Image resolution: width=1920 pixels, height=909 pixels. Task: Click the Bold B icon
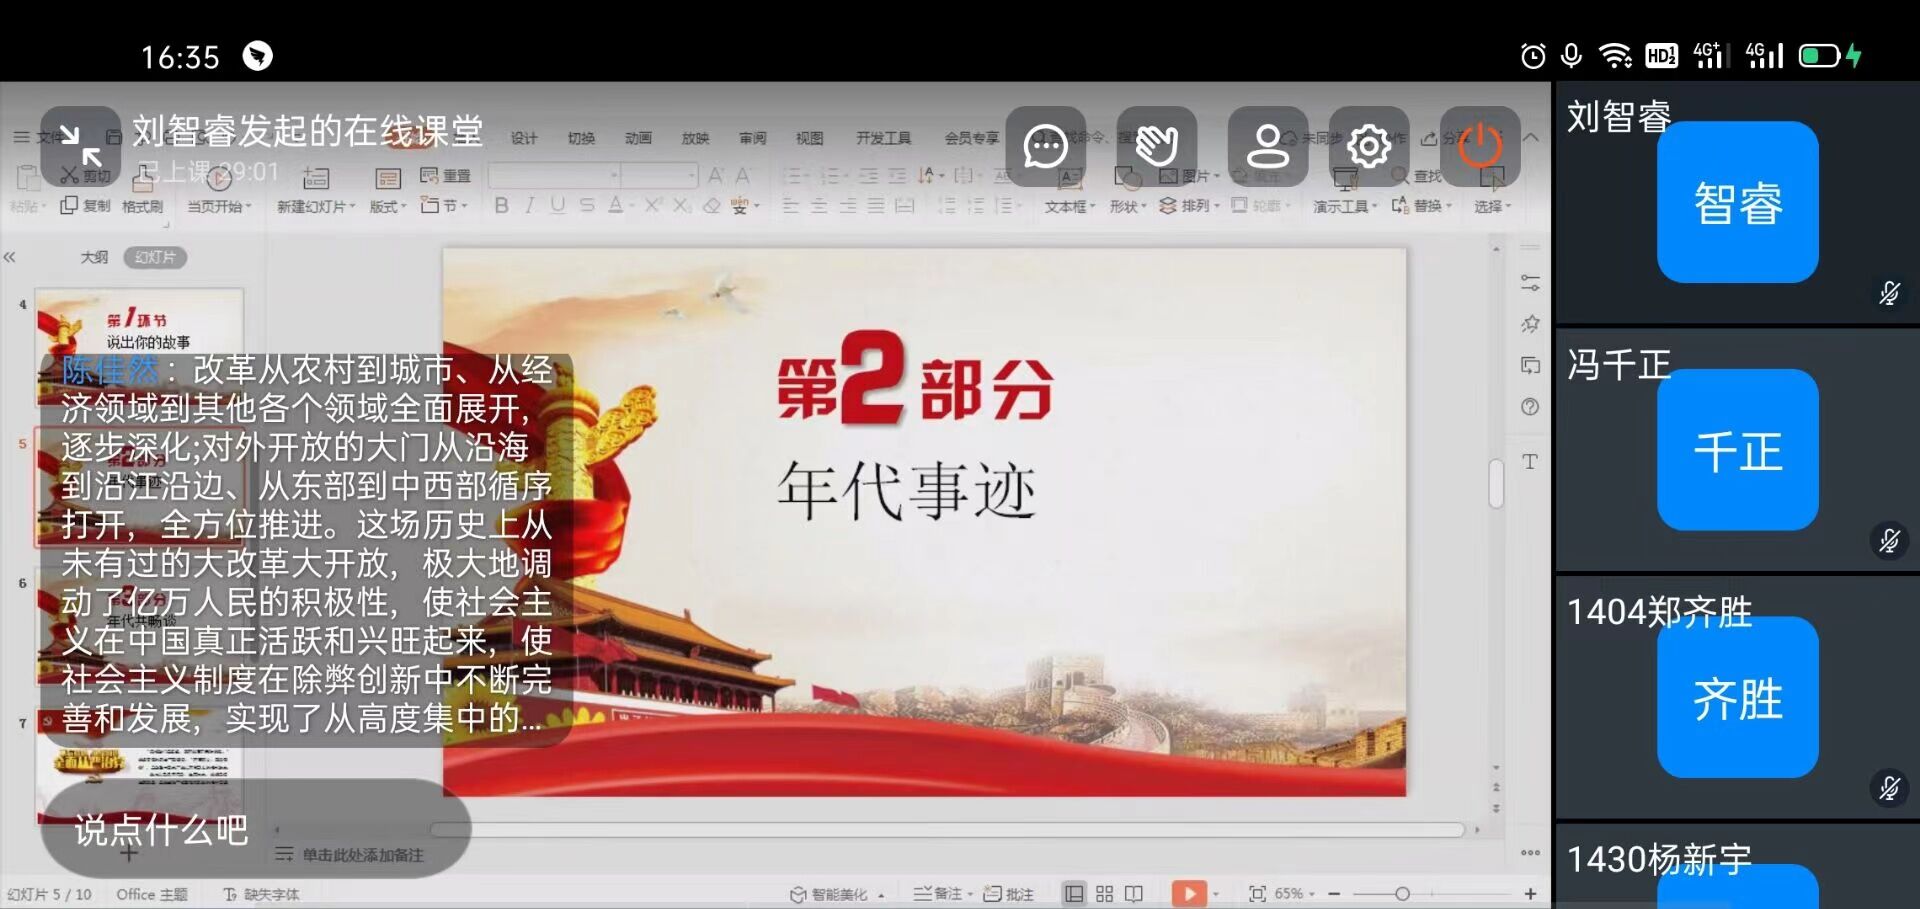point(501,205)
